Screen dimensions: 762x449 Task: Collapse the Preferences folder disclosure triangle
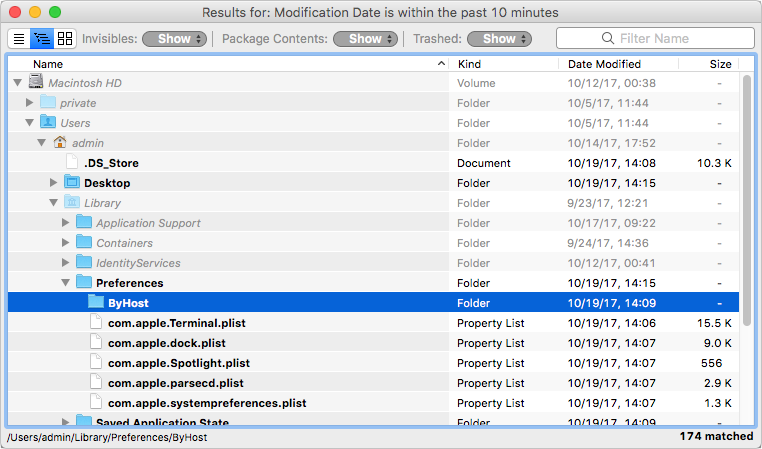[x=66, y=283]
